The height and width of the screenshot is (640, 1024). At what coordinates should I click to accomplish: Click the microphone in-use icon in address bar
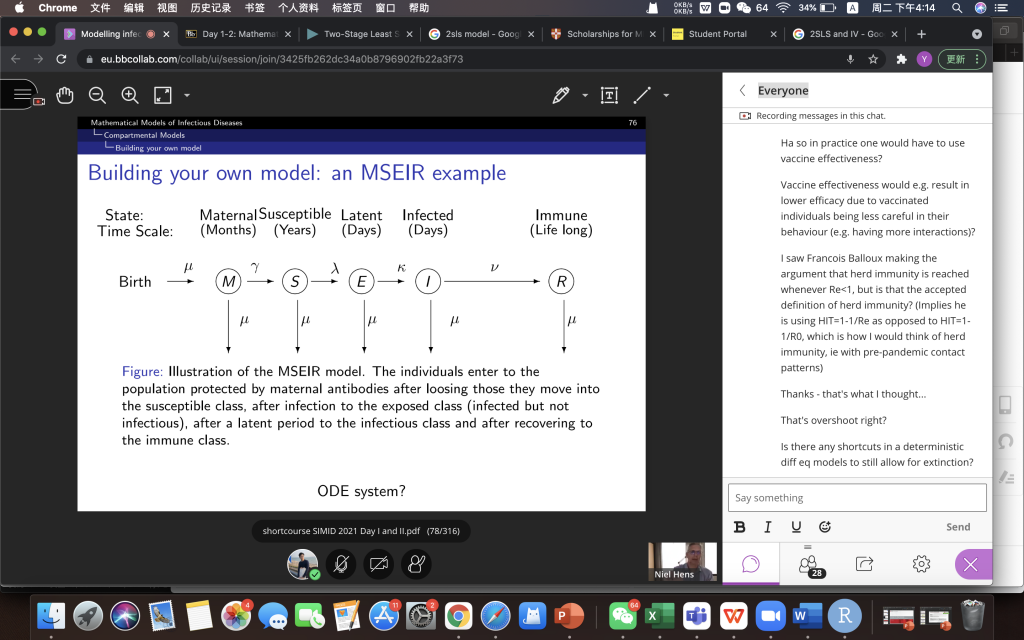(x=850, y=59)
